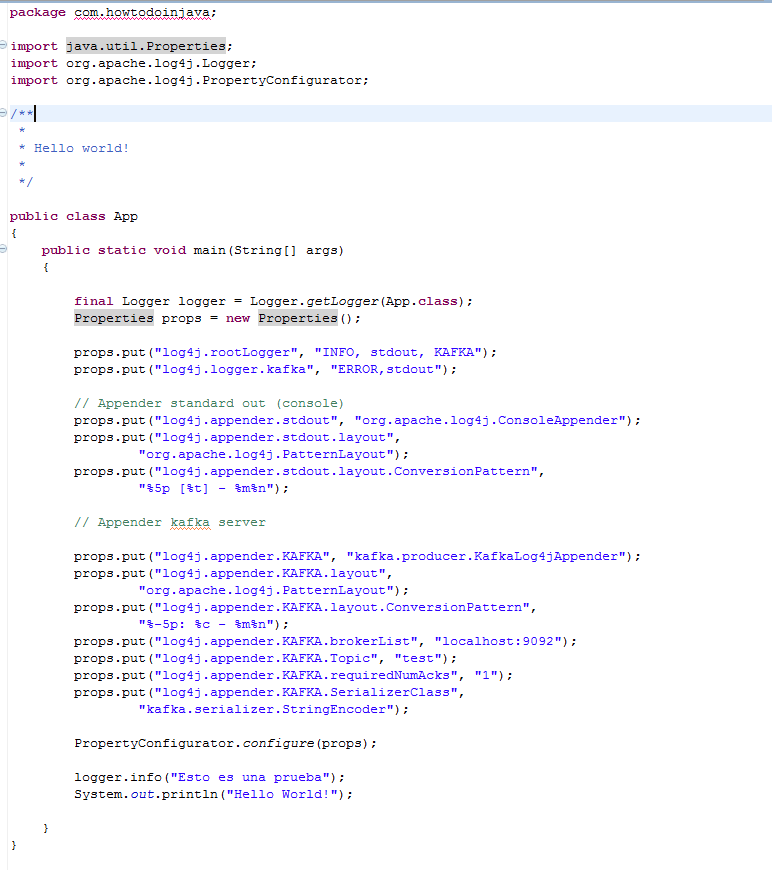Click the 'Appender standard out (console)' comment
The image size is (772, 870).
click(x=209, y=403)
